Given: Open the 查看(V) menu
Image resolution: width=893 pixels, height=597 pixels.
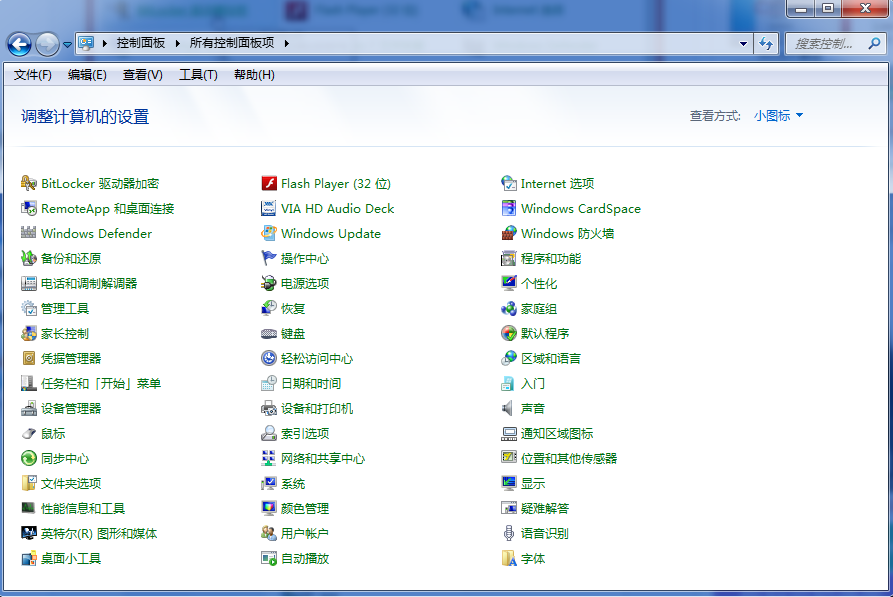Looking at the screenshot, I should point(143,75).
